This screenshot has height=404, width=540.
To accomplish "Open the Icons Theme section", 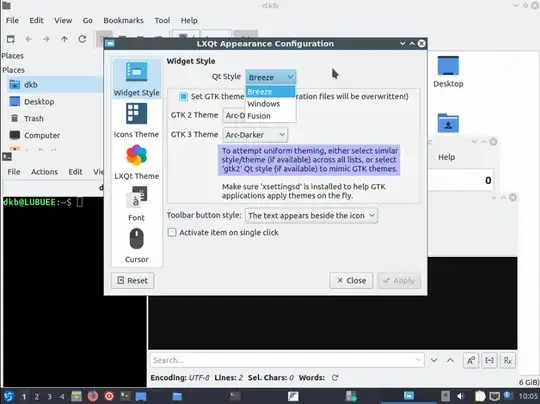I will pyautogui.click(x=137, y=121).
